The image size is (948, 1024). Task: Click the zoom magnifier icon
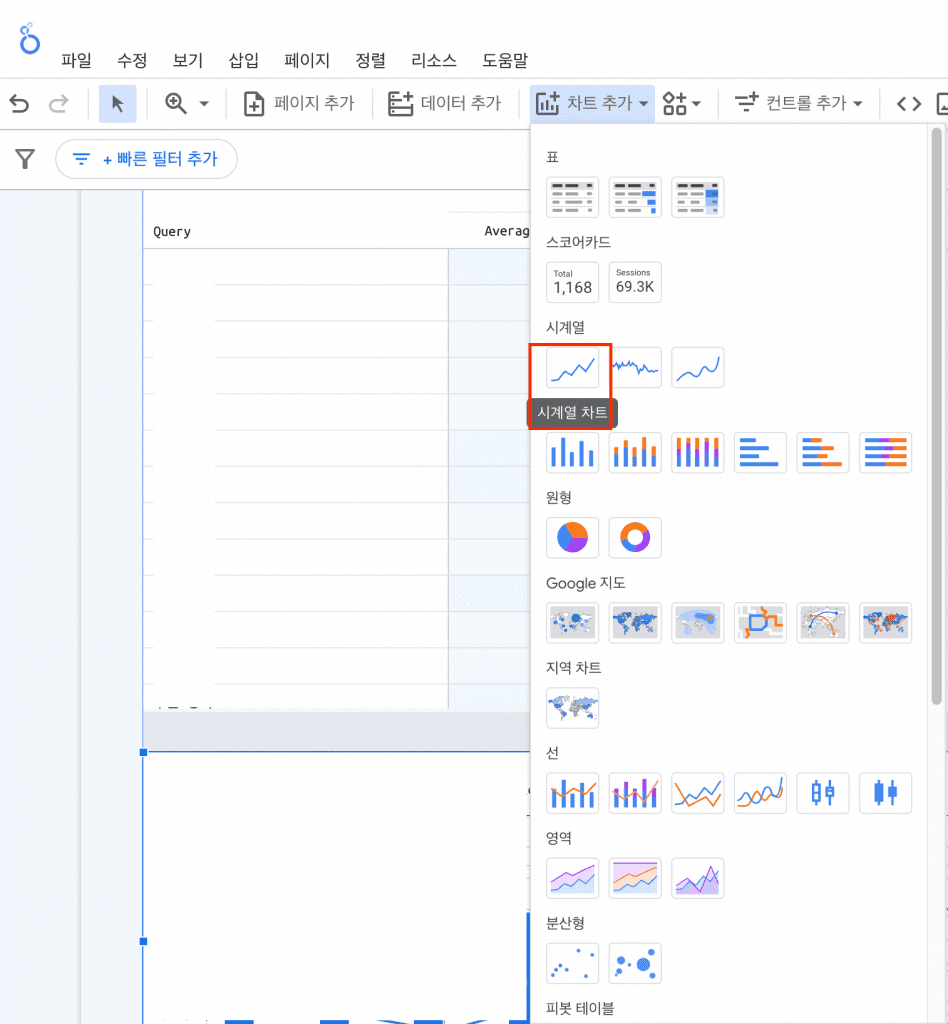[176, 103]
